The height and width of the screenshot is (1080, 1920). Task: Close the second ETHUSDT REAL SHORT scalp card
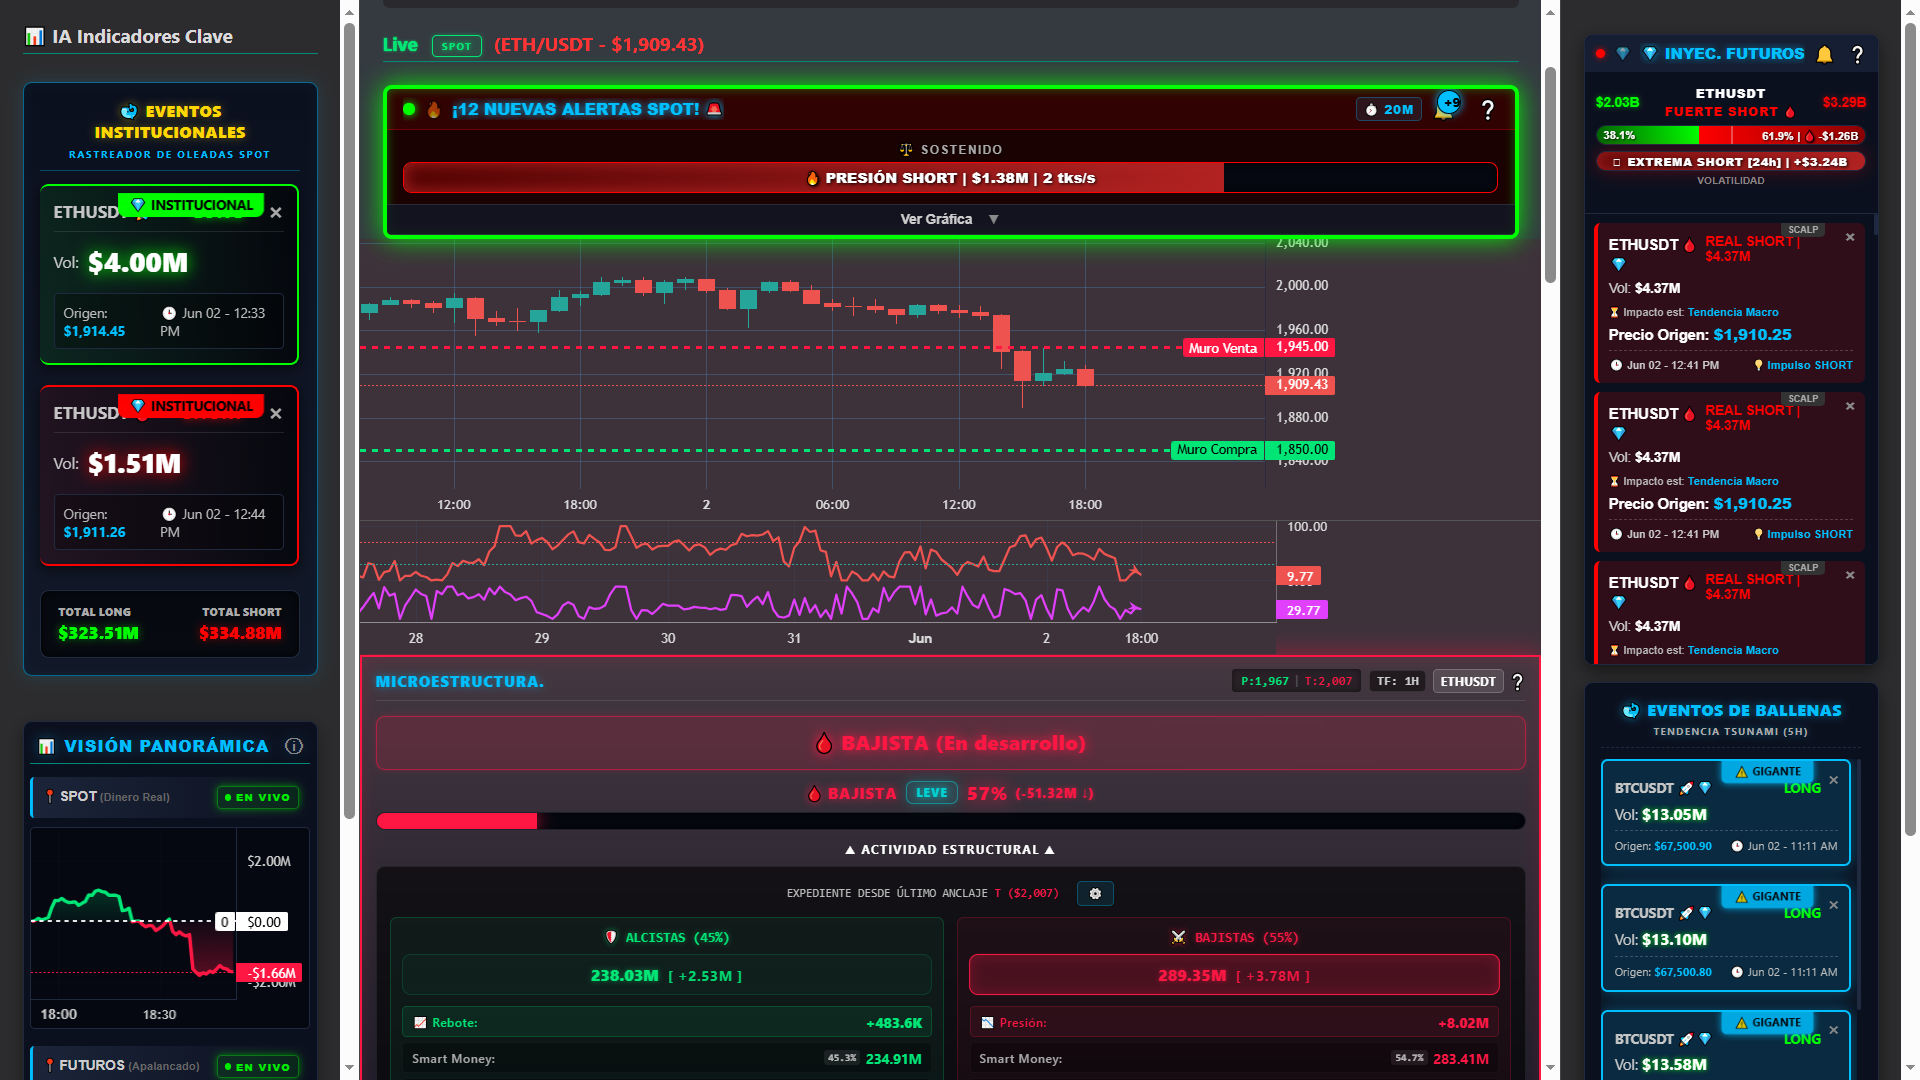point(1850,407)
